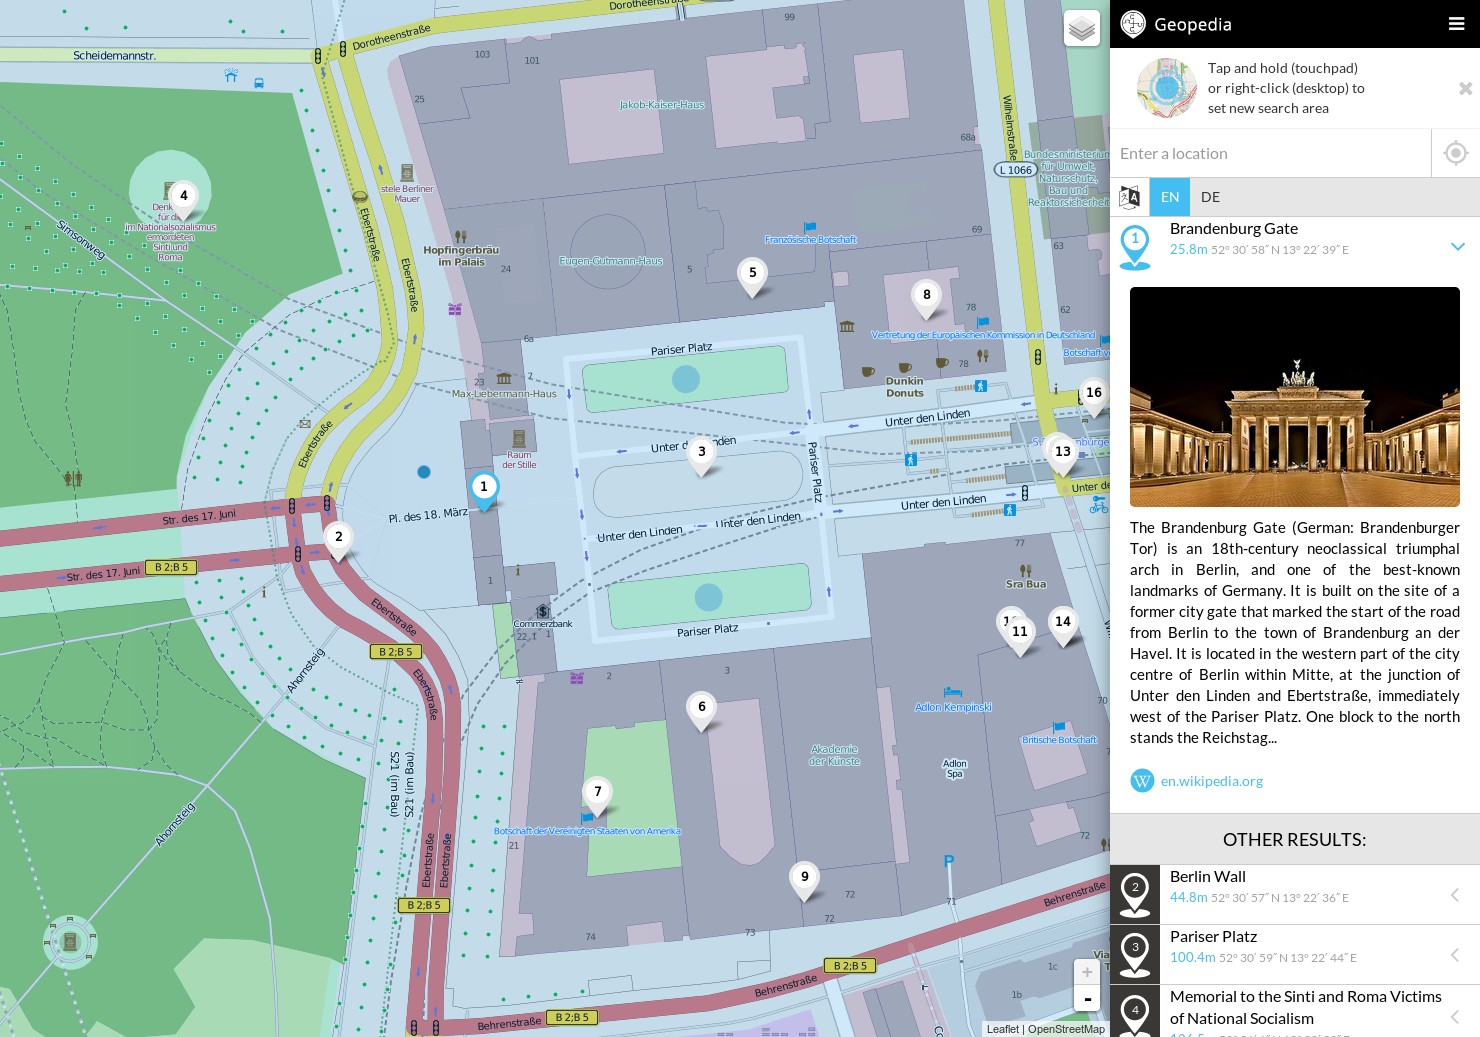Open the Geopedia hamburger menu
Screen dimensions: 1480x1037
(1456, 24)
